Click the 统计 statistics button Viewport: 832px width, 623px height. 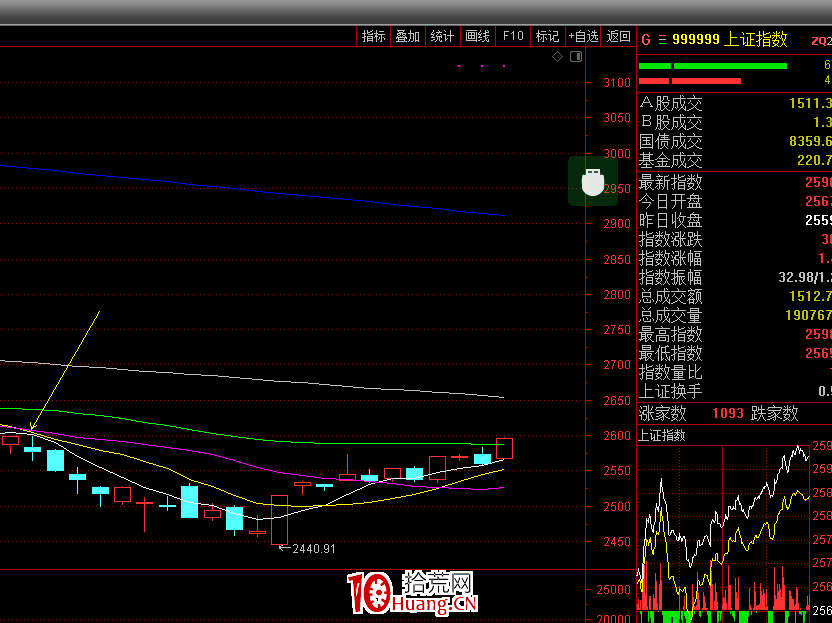click(x=442, y=36)
